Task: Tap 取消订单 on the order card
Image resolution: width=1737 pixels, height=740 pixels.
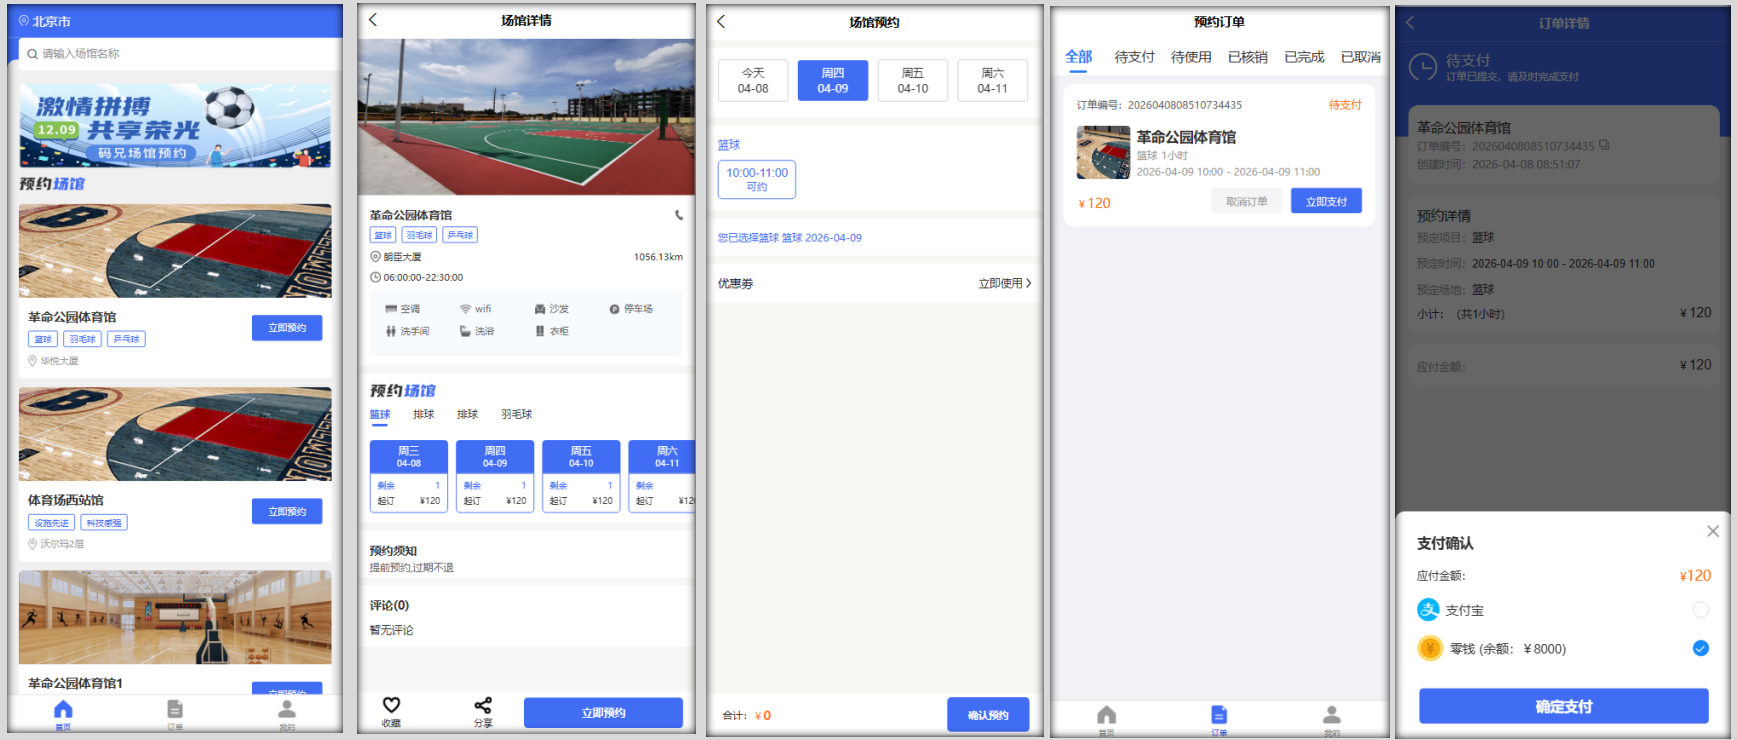Action: (1247, 201)
